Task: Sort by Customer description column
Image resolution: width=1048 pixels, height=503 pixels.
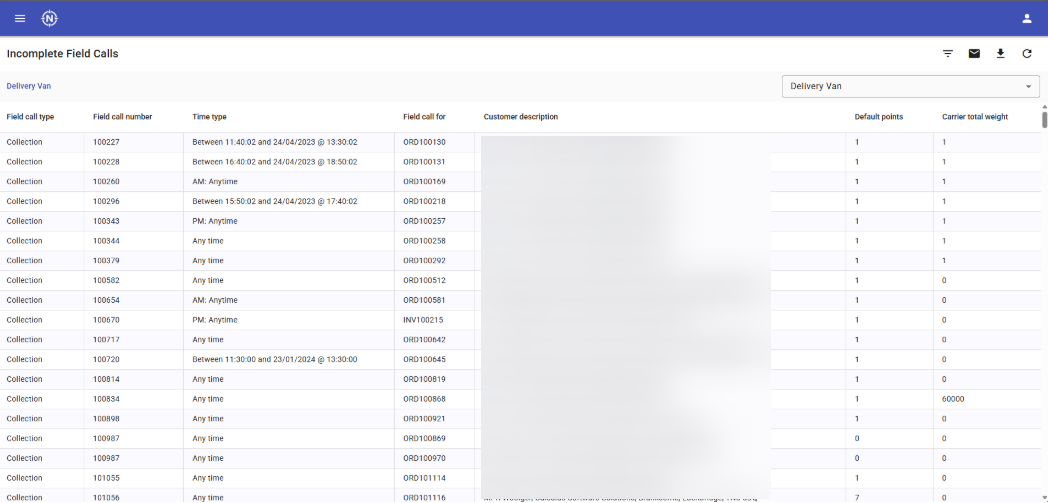Action: click(521, 117)
